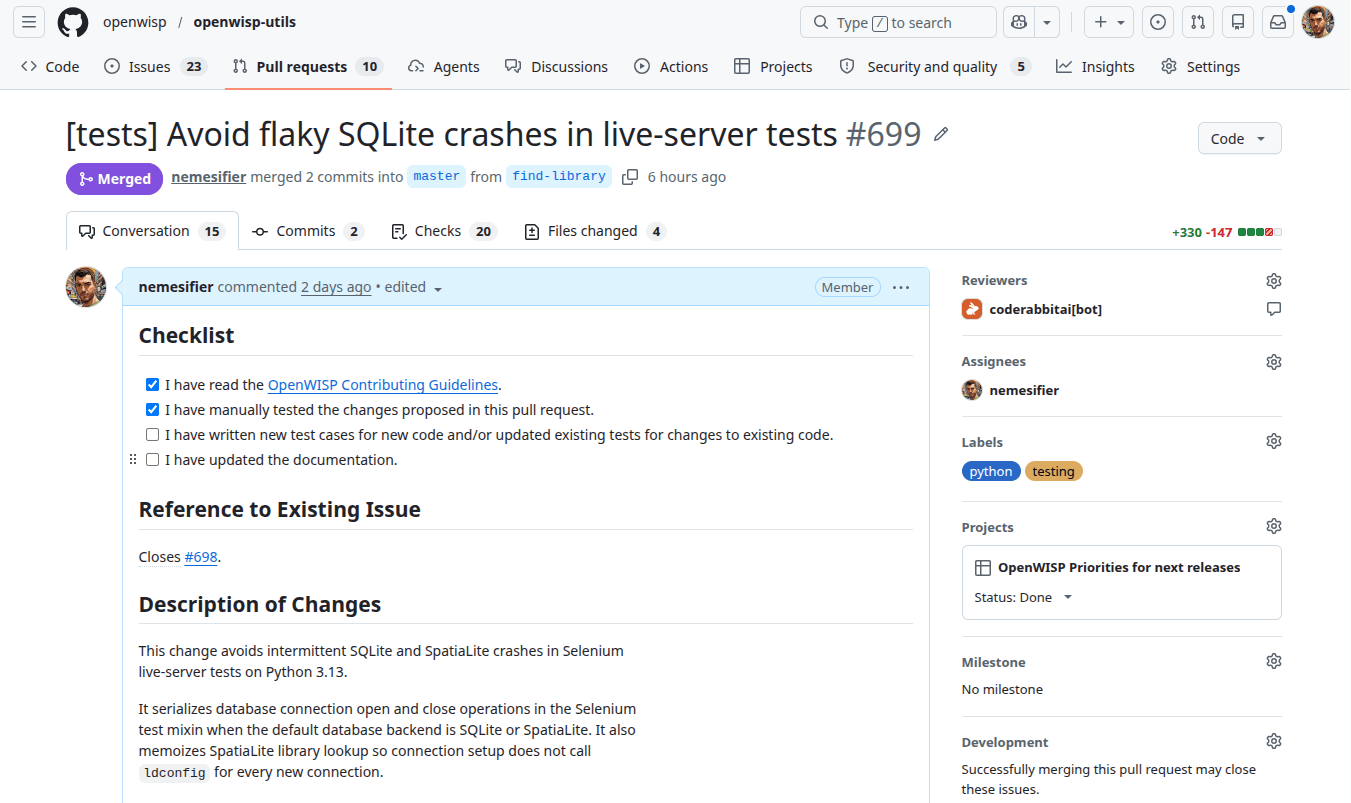This screenshot has width=1351, height=803.
Task: Edit Development with gear icon
Action: 1273,742
